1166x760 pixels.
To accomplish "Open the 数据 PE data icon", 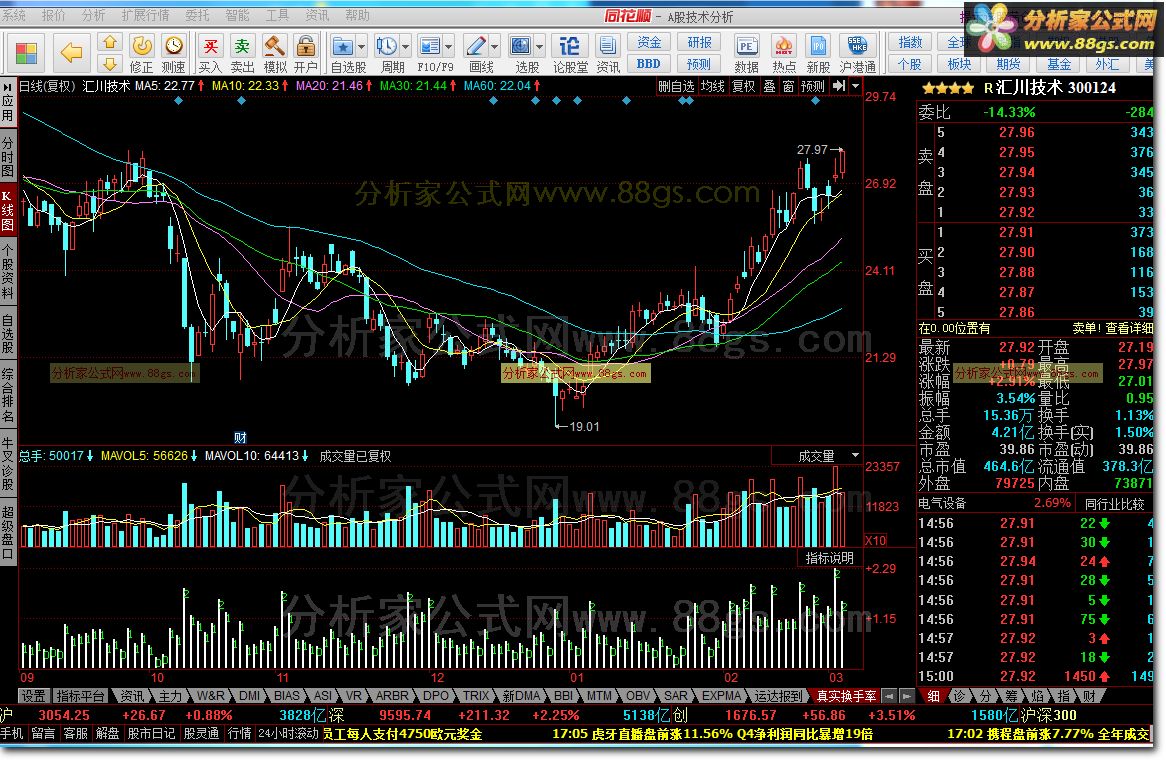I will coord(747,53).
